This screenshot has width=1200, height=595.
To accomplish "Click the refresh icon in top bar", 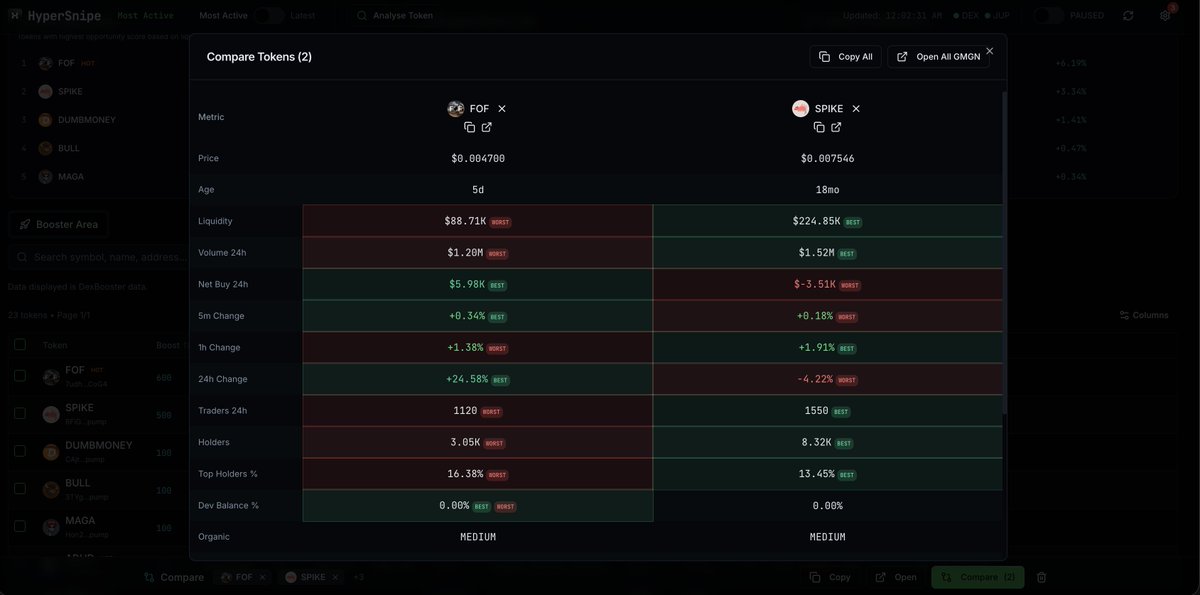I will pyautogui.click(x=1128, y=16).
